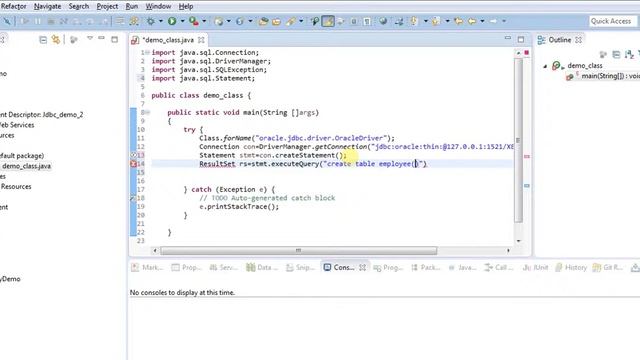Open the Navigate menu
The image size is (640, 360).
[47, 6]
